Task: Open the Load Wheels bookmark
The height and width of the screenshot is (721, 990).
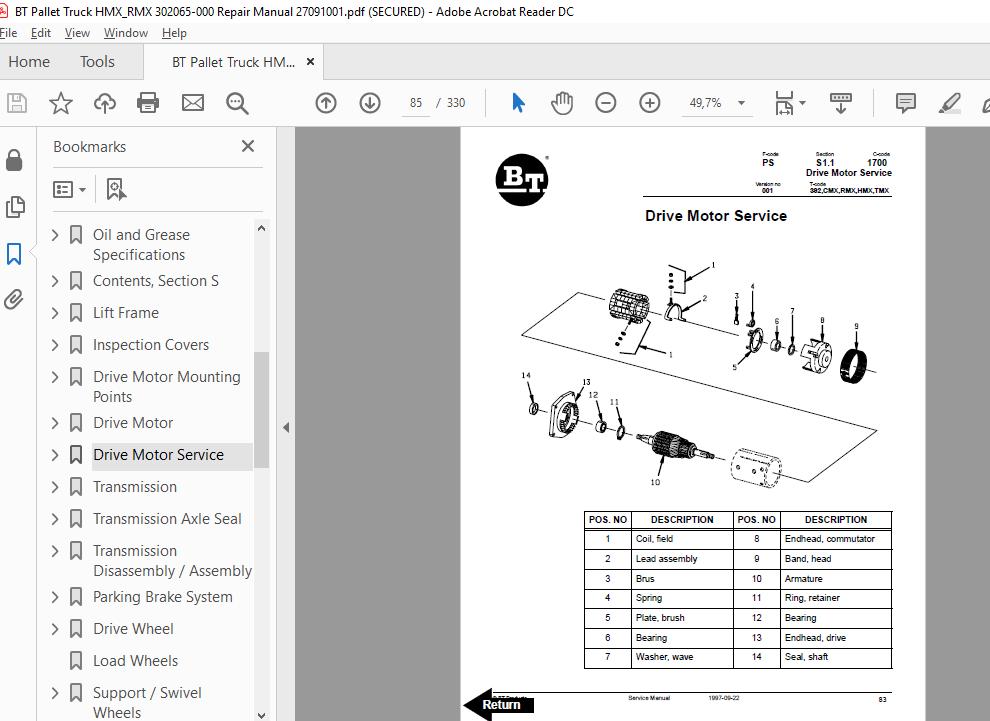Action: (135, 661)
